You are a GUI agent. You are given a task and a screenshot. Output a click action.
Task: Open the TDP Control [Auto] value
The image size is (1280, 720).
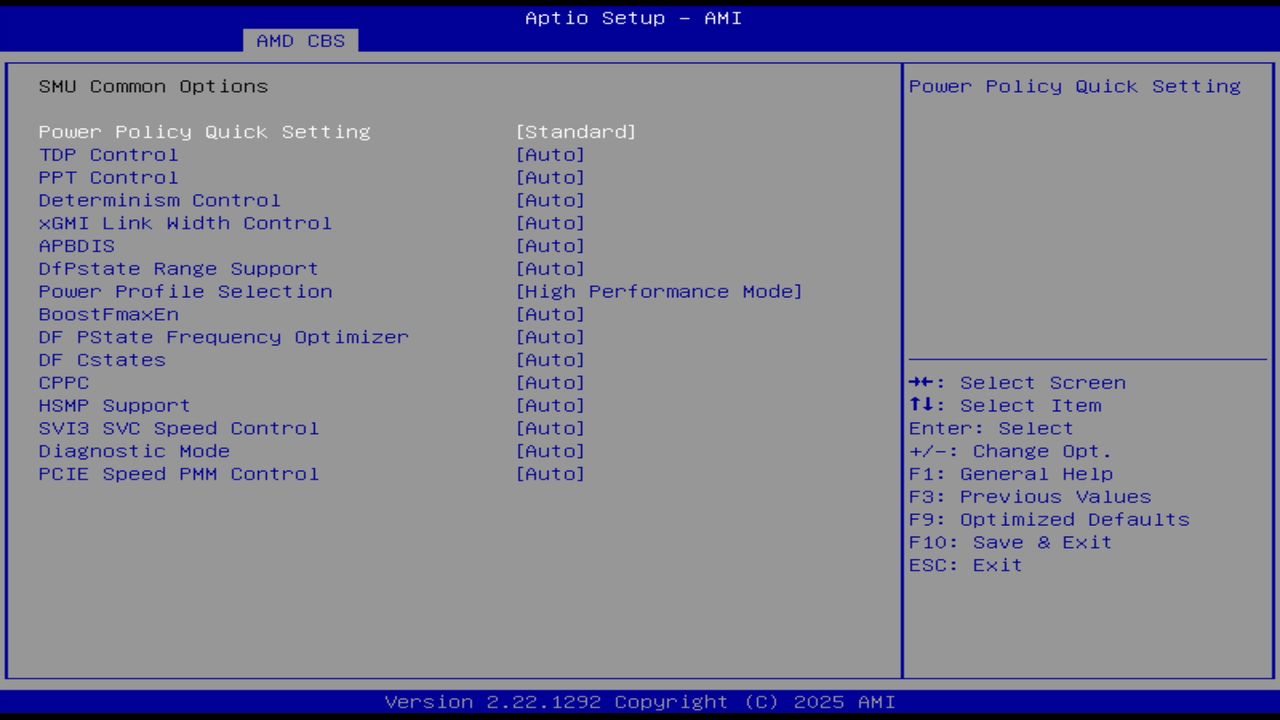tap(550, 155)
